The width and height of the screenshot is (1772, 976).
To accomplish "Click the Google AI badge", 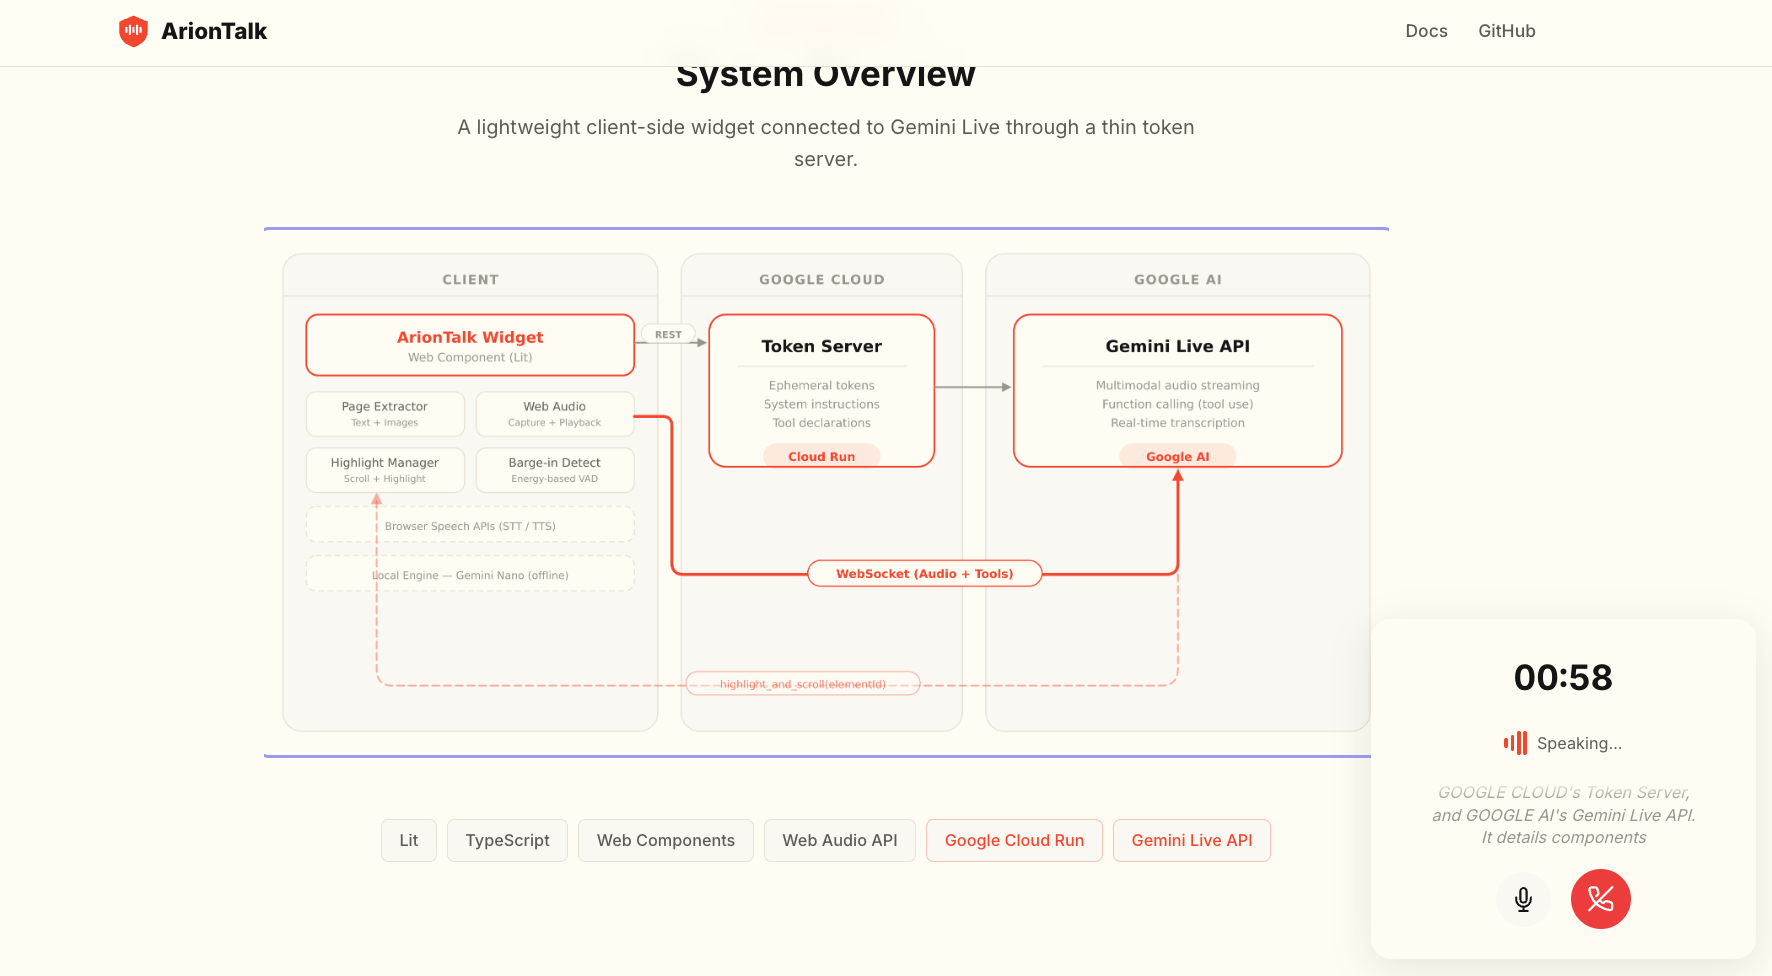I will click(x=1178, y=457).
